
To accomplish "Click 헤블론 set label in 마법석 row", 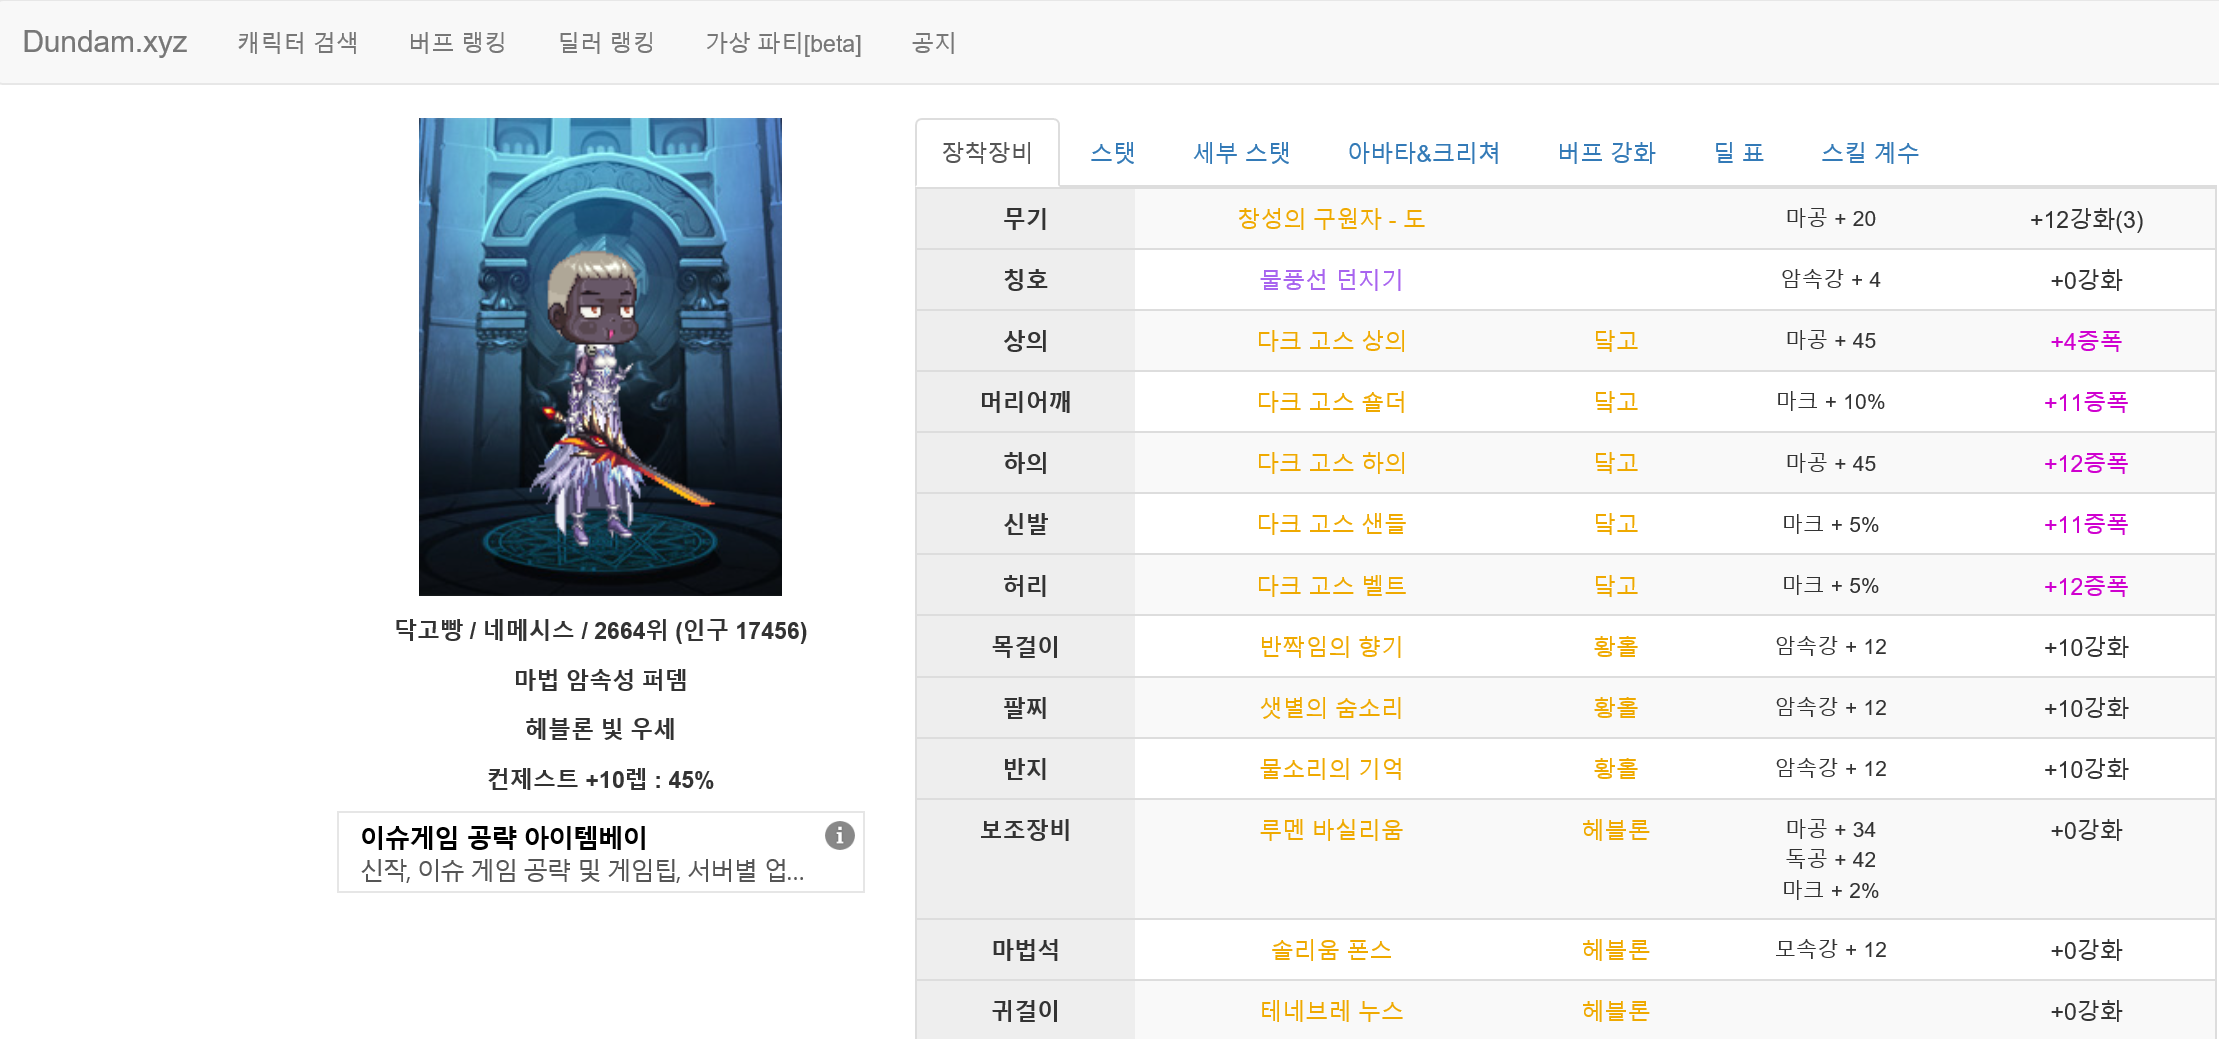I will [1616, 950].
